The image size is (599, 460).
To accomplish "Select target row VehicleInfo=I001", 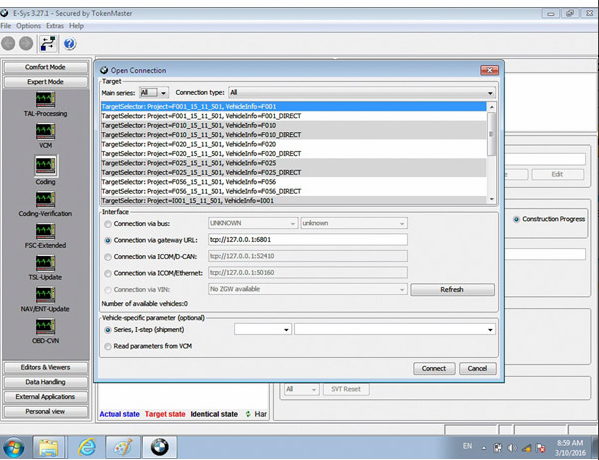I will [x=293, y=201].
